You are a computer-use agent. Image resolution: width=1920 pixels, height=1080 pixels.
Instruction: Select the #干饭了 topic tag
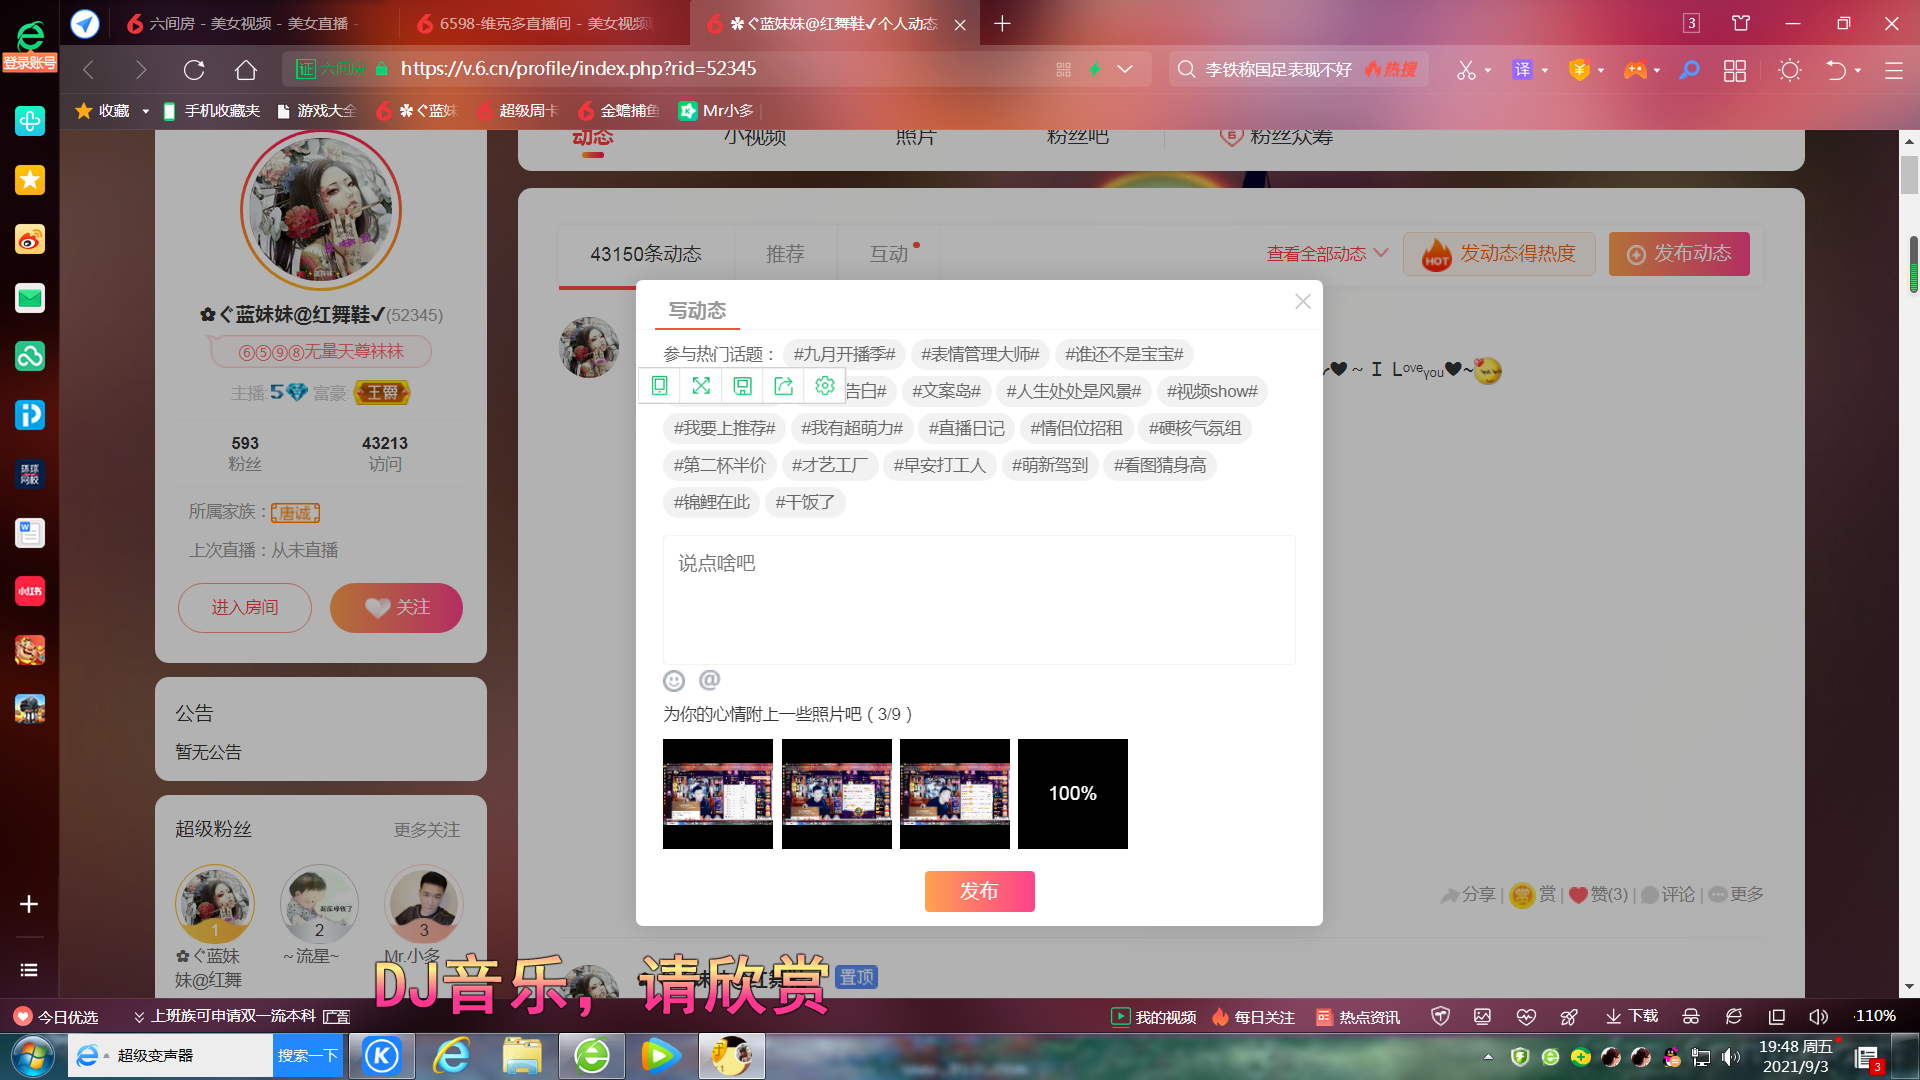coord(805,502)
